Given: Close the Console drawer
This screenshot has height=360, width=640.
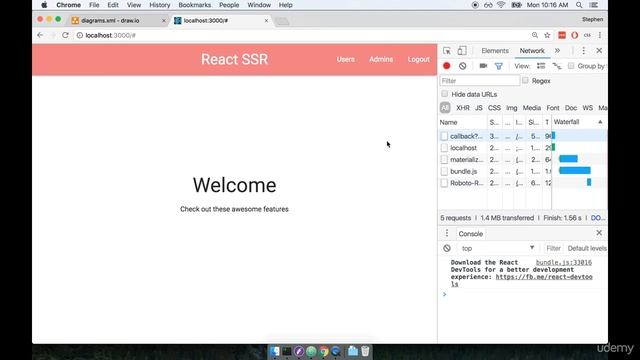Looking at the screenshot, I should point(599,233).
